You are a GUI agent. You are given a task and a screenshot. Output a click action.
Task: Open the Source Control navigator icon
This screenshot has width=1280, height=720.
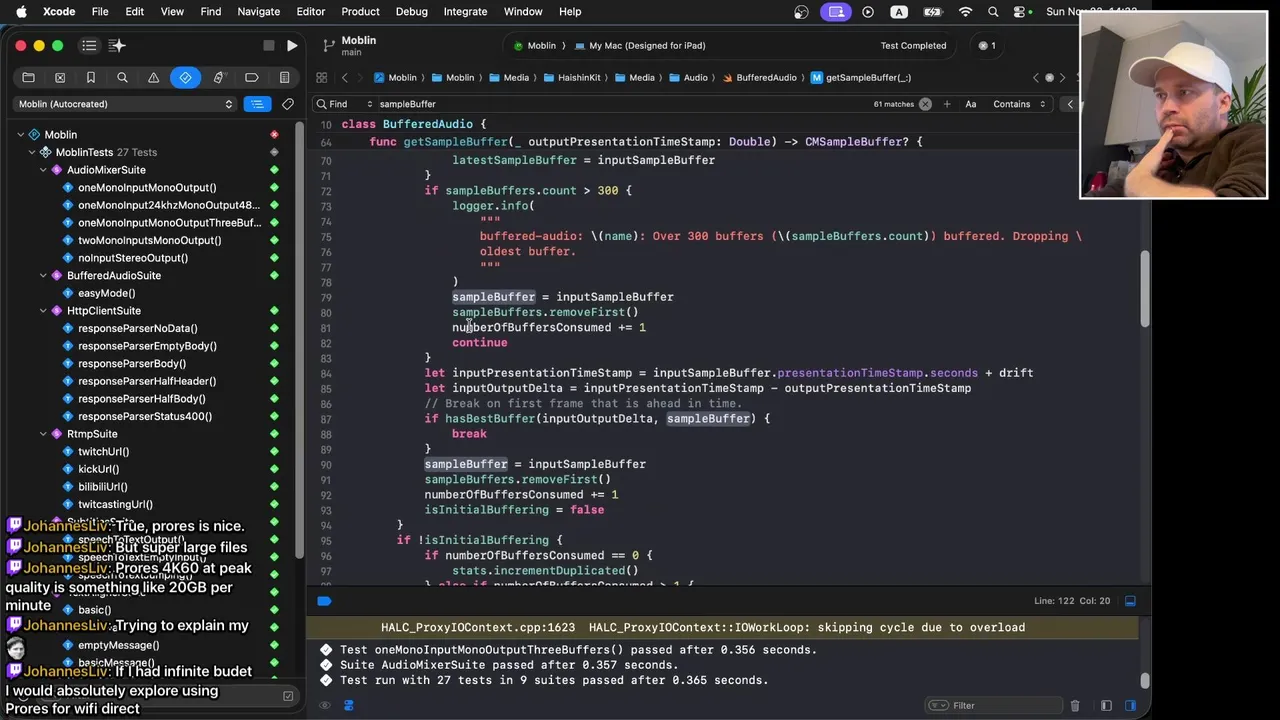(60, 78)
